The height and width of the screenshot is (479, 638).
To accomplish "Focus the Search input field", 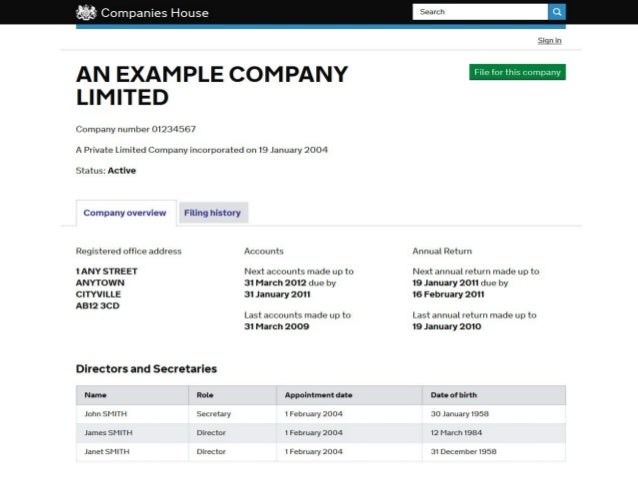I will pyautogui.click(x=480, y=12).
